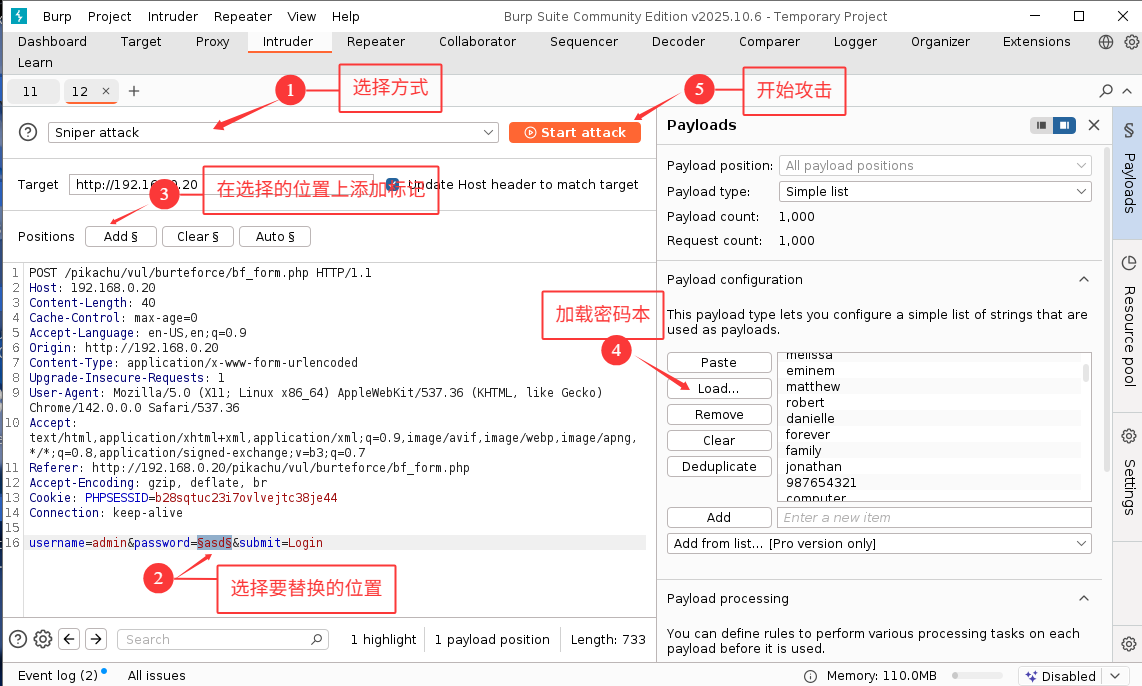Collapse the Intruder tab row with the up chevron
The width and height of the screenshot is (1142, 686).
(1127, 91)
